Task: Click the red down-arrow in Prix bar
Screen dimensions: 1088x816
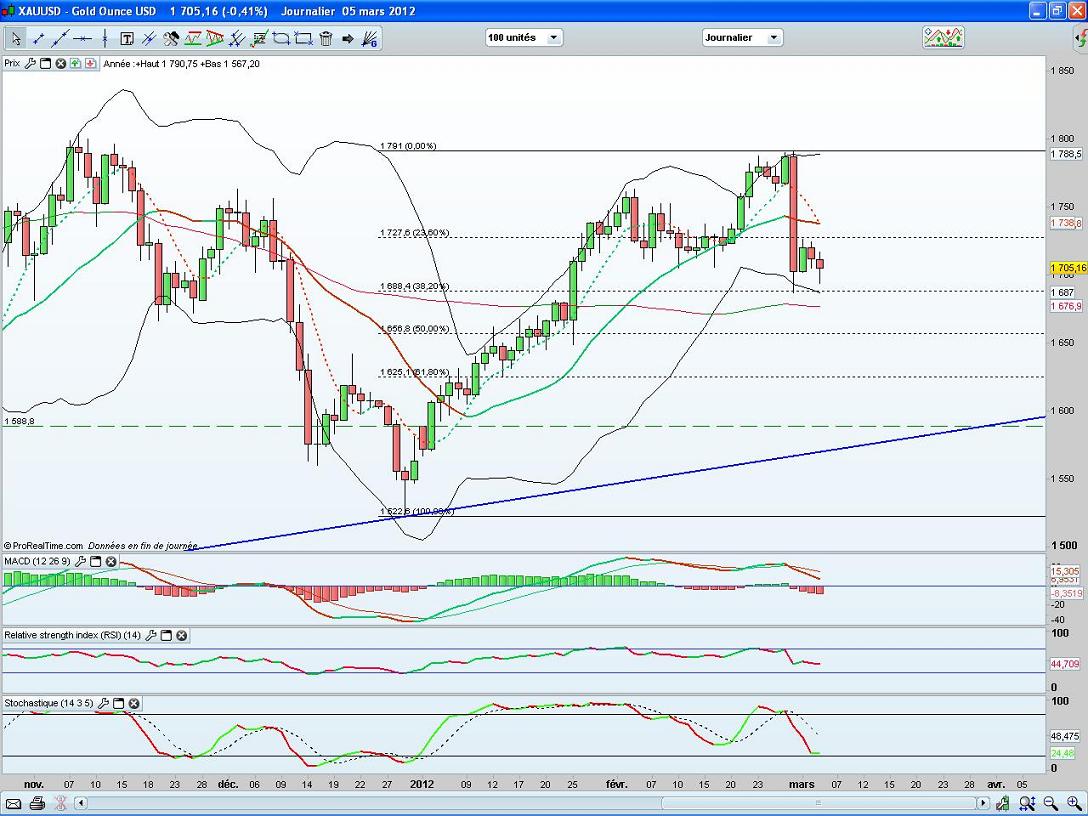Action: point(90,63)
